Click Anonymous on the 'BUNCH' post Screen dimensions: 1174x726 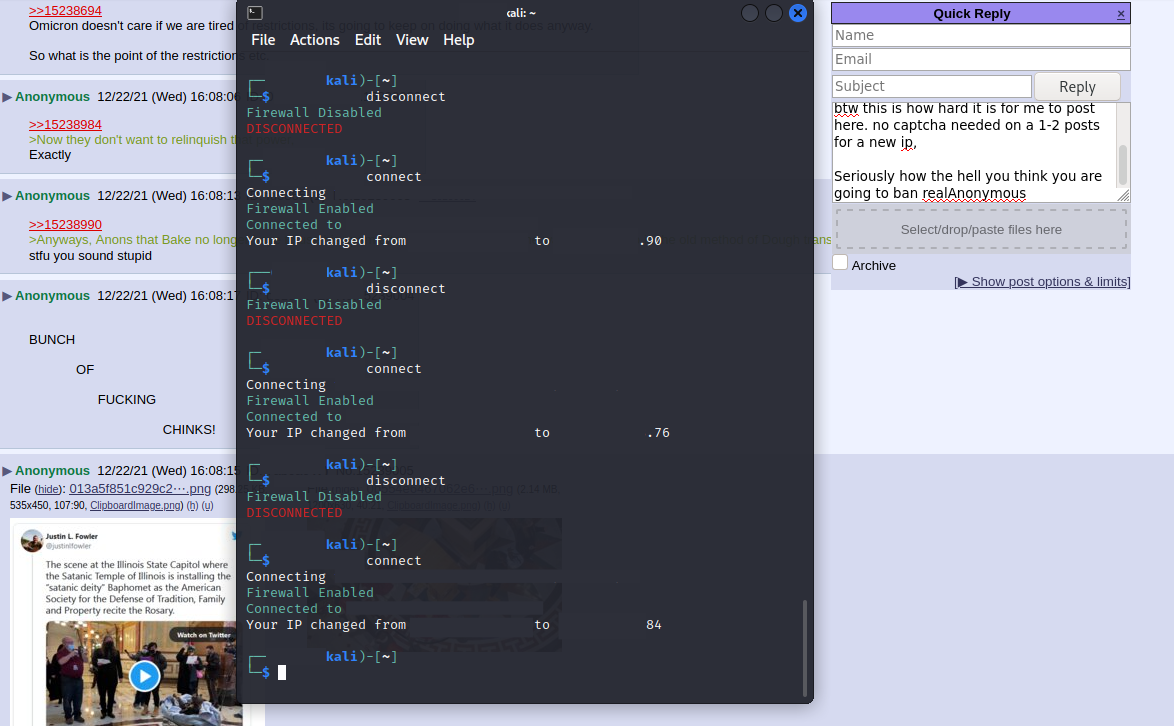coord(52,296)
